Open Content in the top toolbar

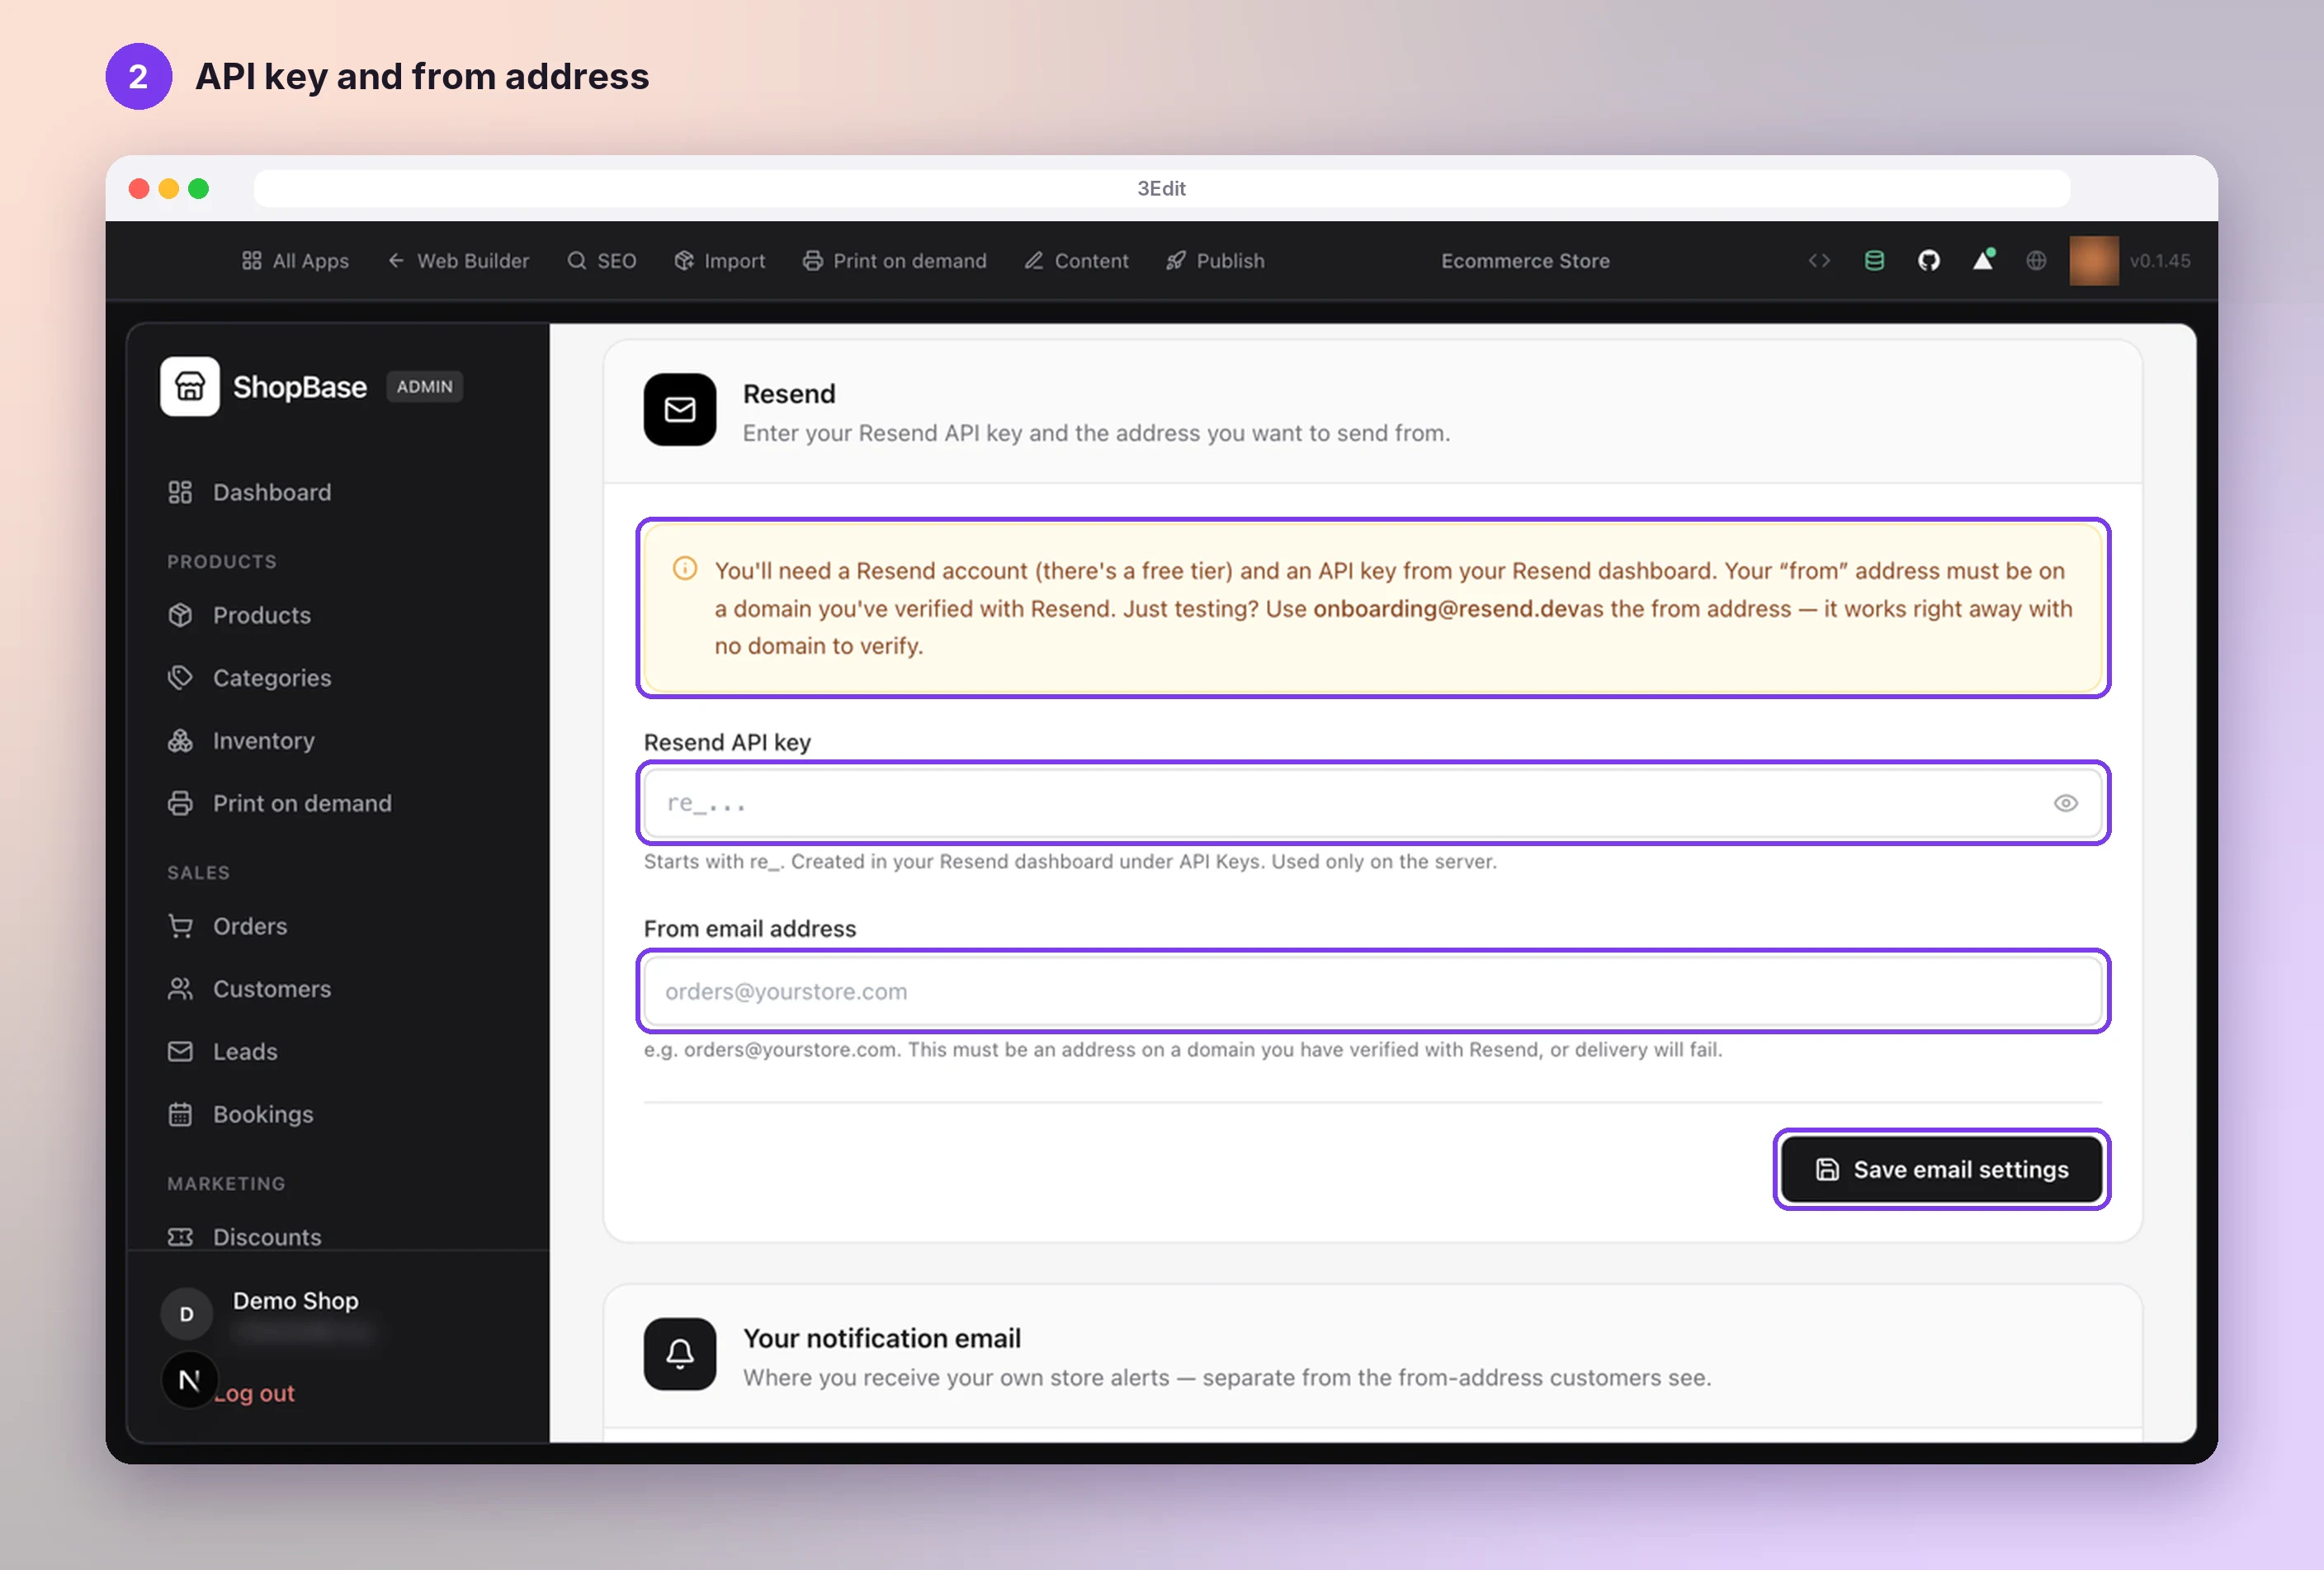[x=1076, y=261]
